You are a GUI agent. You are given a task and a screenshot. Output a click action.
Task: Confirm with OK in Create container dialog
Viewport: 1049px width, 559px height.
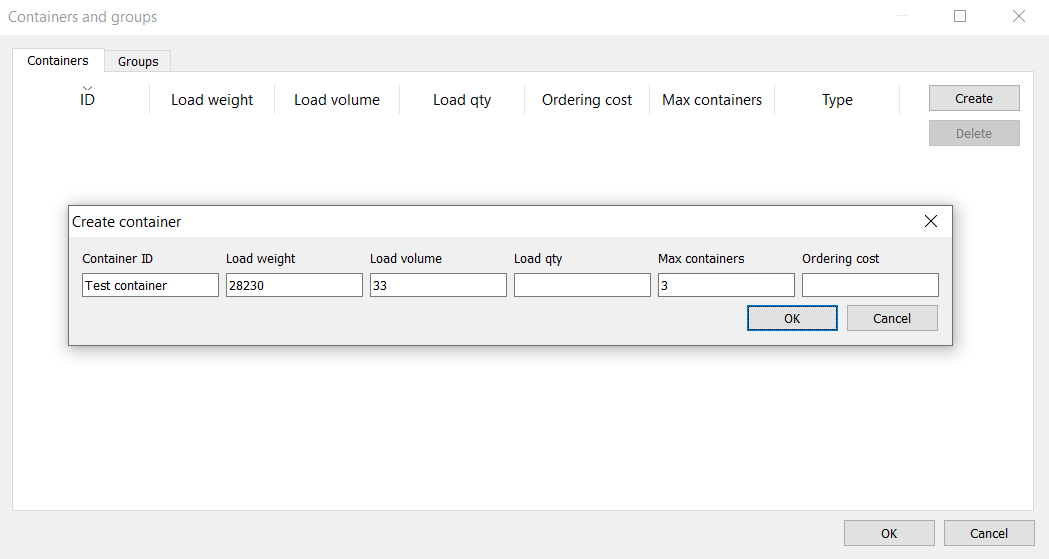pyautogui.click(x=792, y=319)
